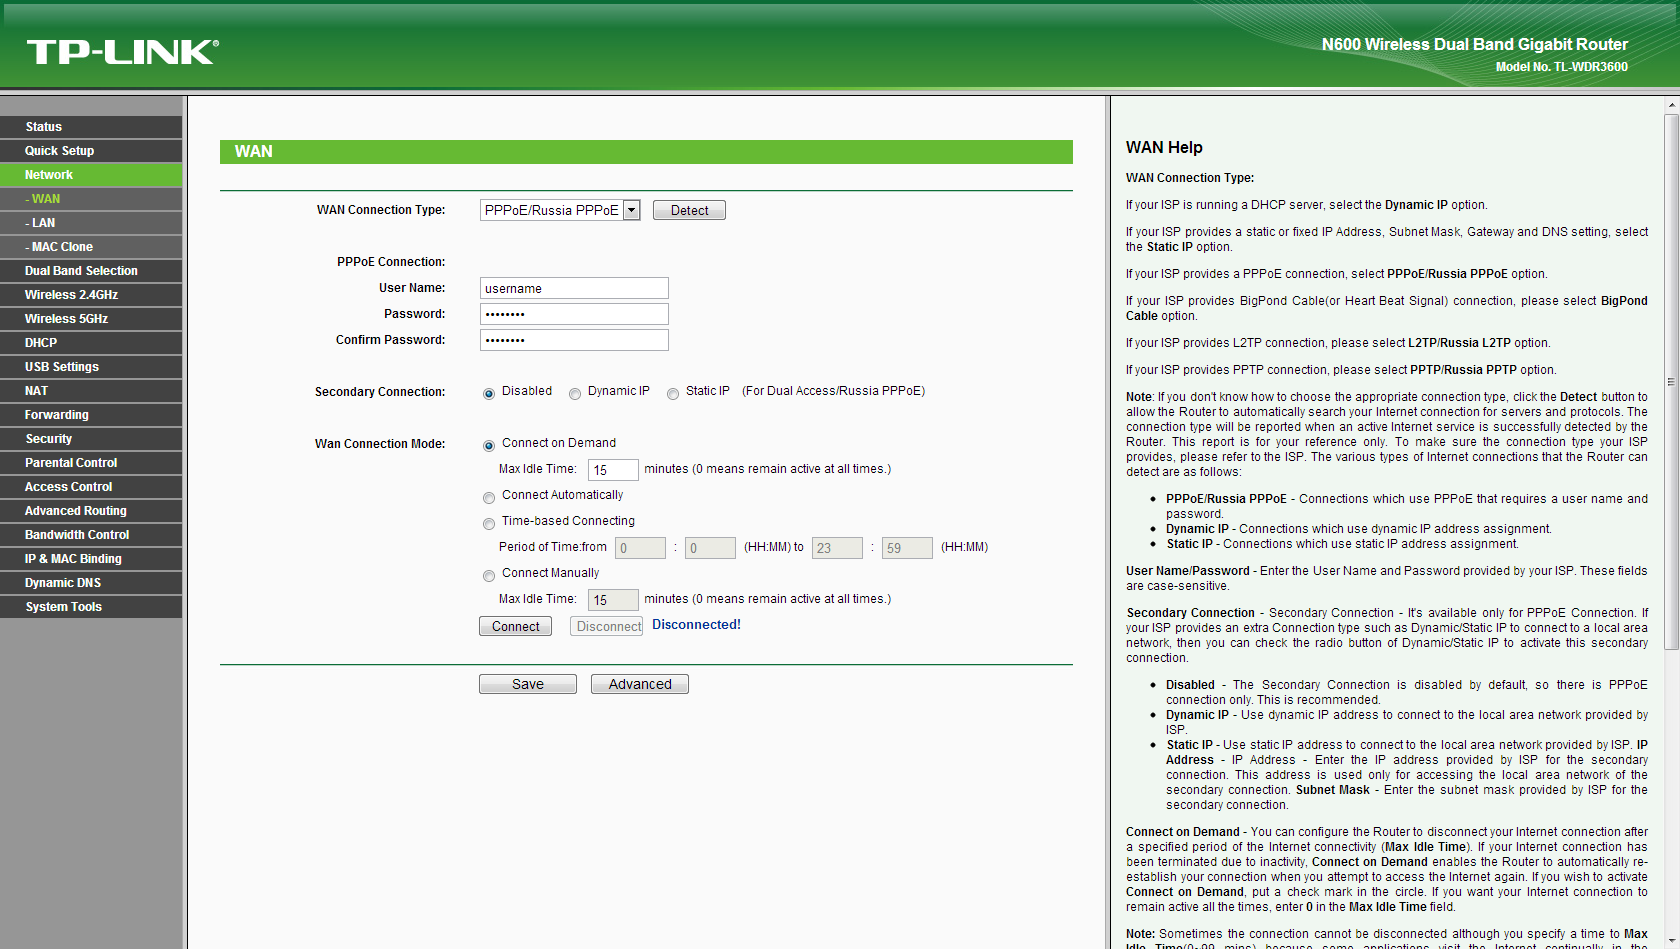Click the period start hour field
The height and width of the screenshot is (949, 1680).
[640, 548]
